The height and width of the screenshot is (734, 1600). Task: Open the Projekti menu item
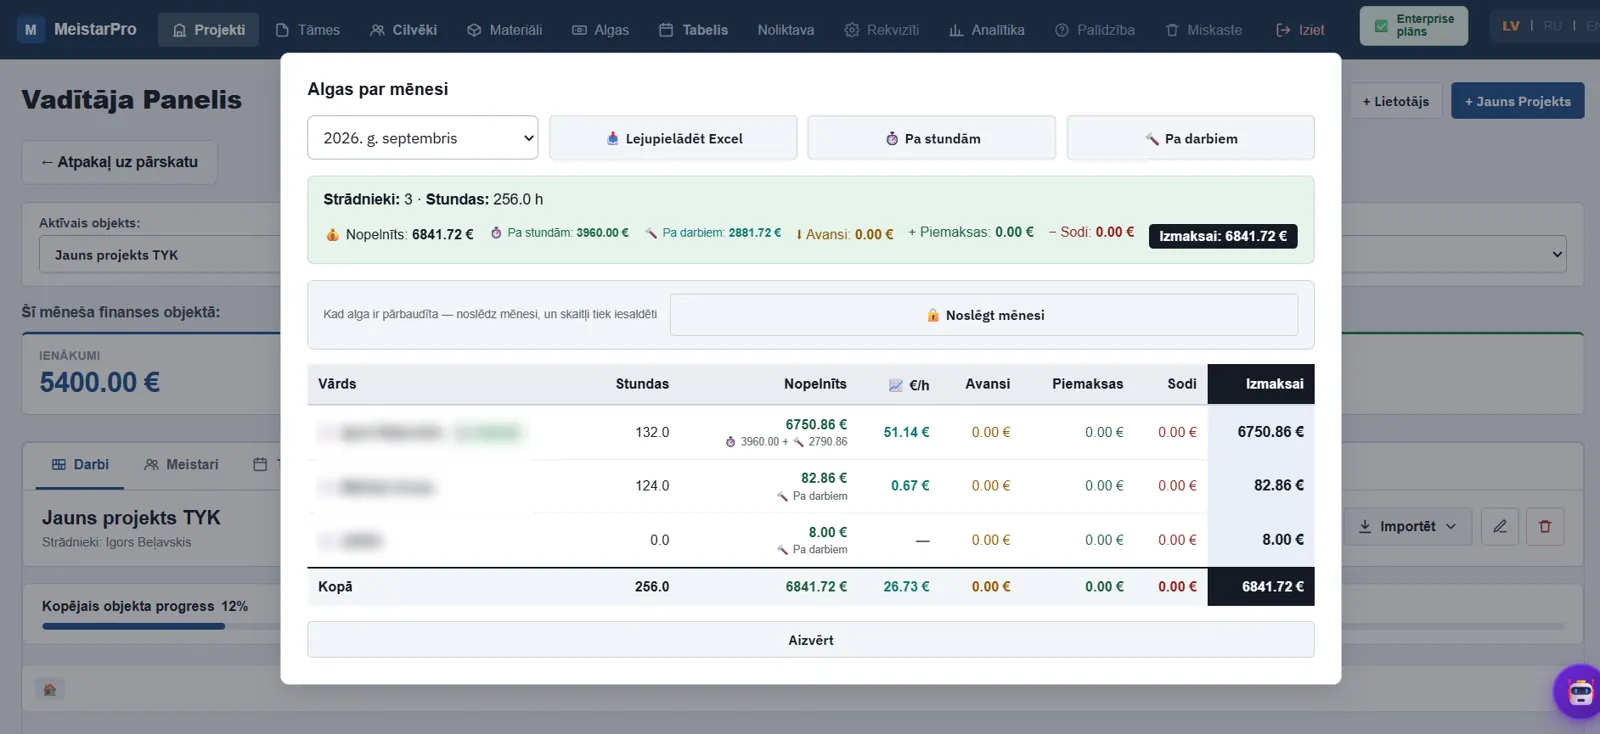tap(208, 30)
